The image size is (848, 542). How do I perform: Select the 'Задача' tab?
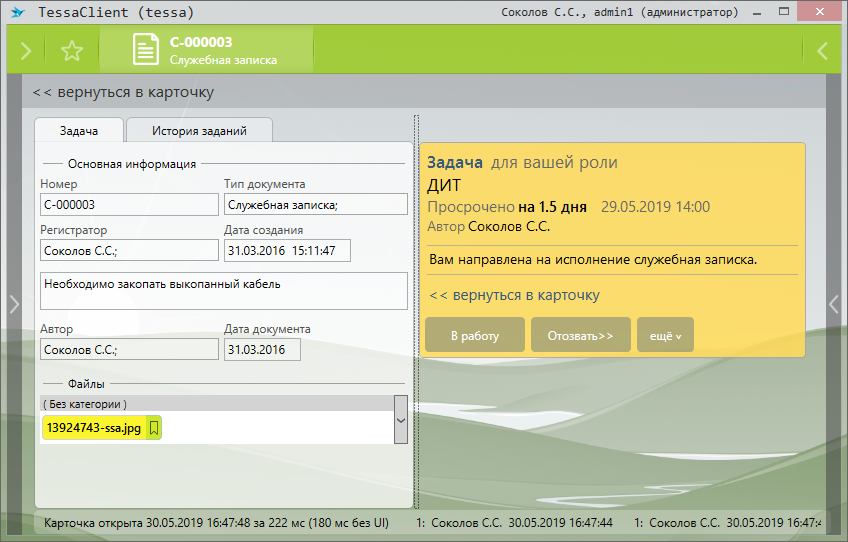click(79, 130)
